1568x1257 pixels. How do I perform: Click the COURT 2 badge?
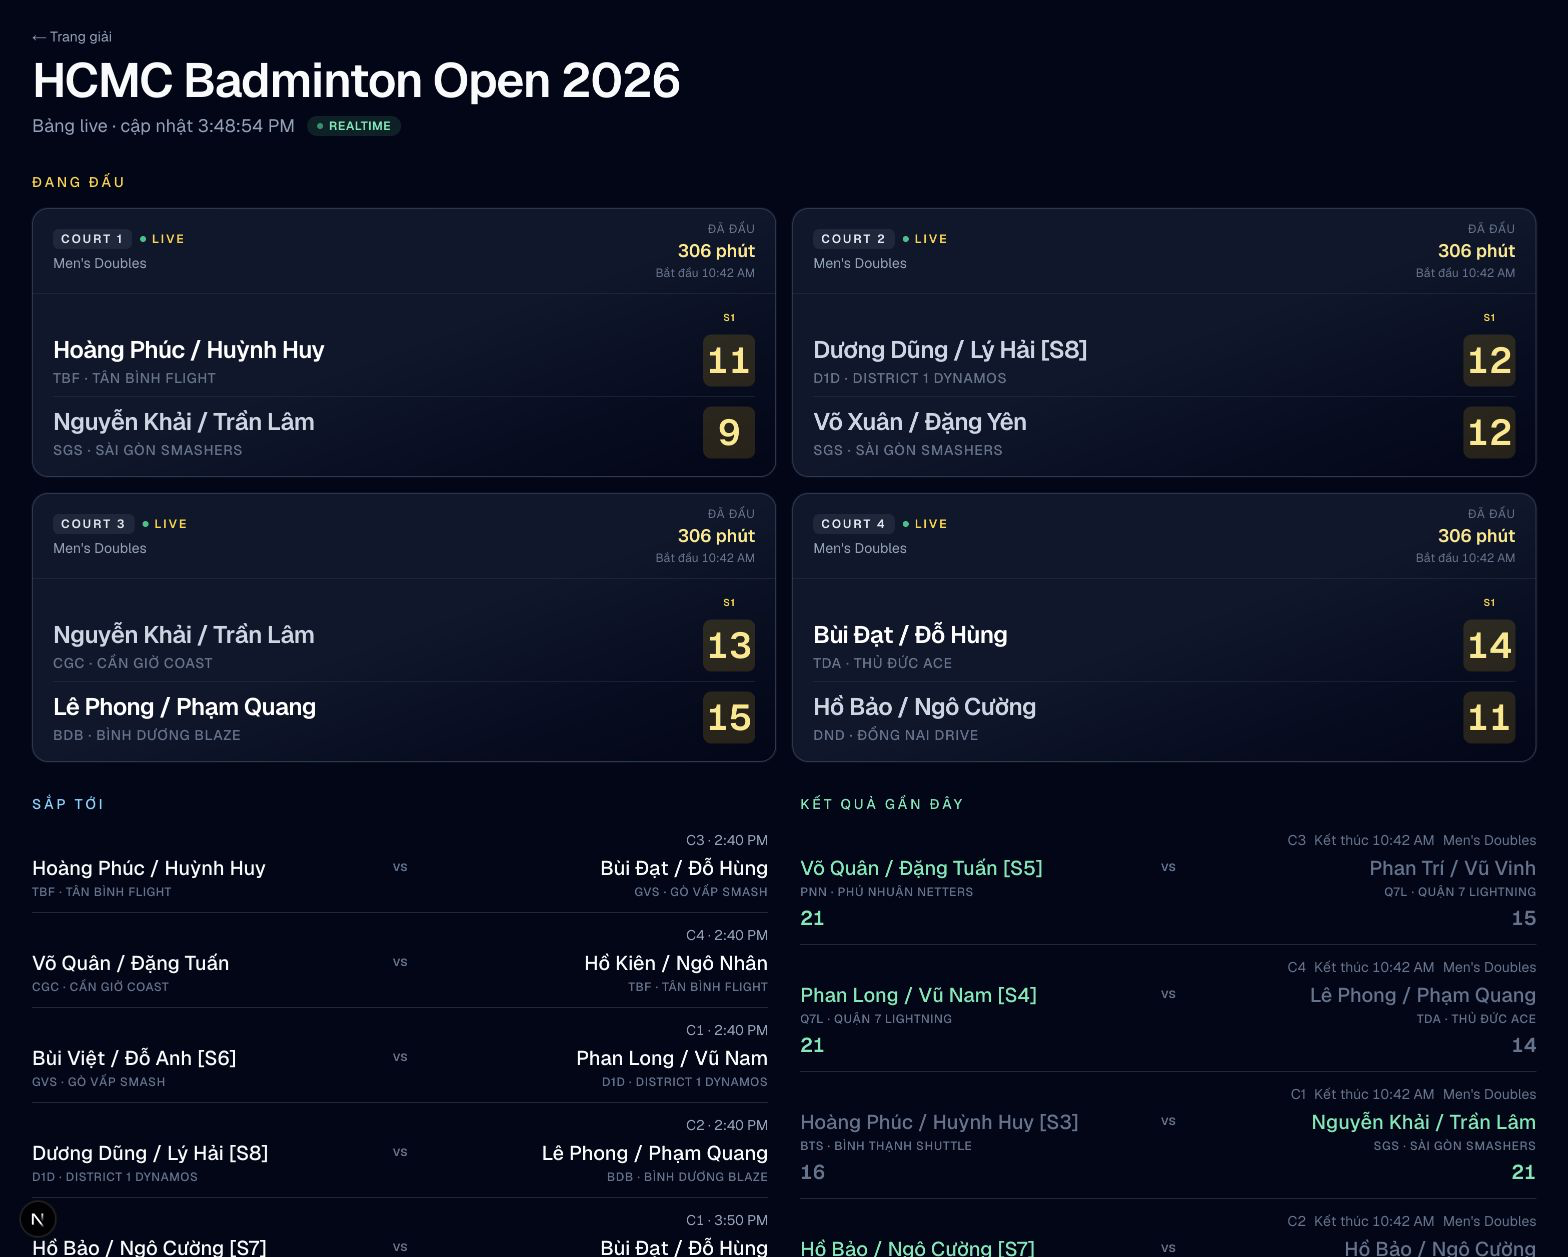(853, 239)
